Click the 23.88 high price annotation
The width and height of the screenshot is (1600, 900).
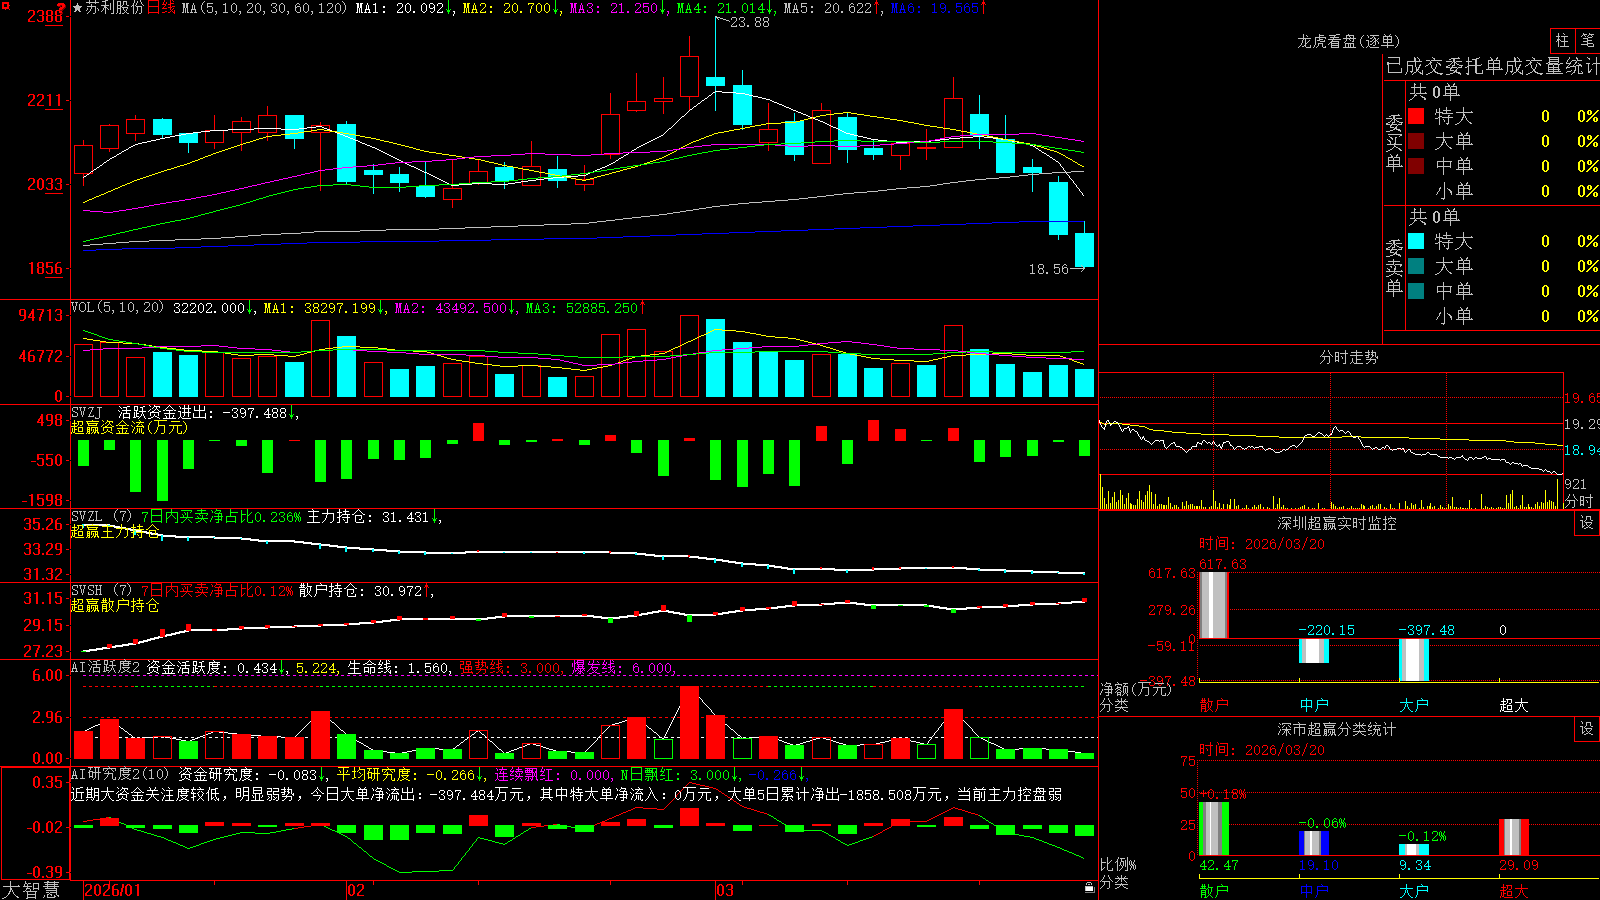(x=750, y=22)
